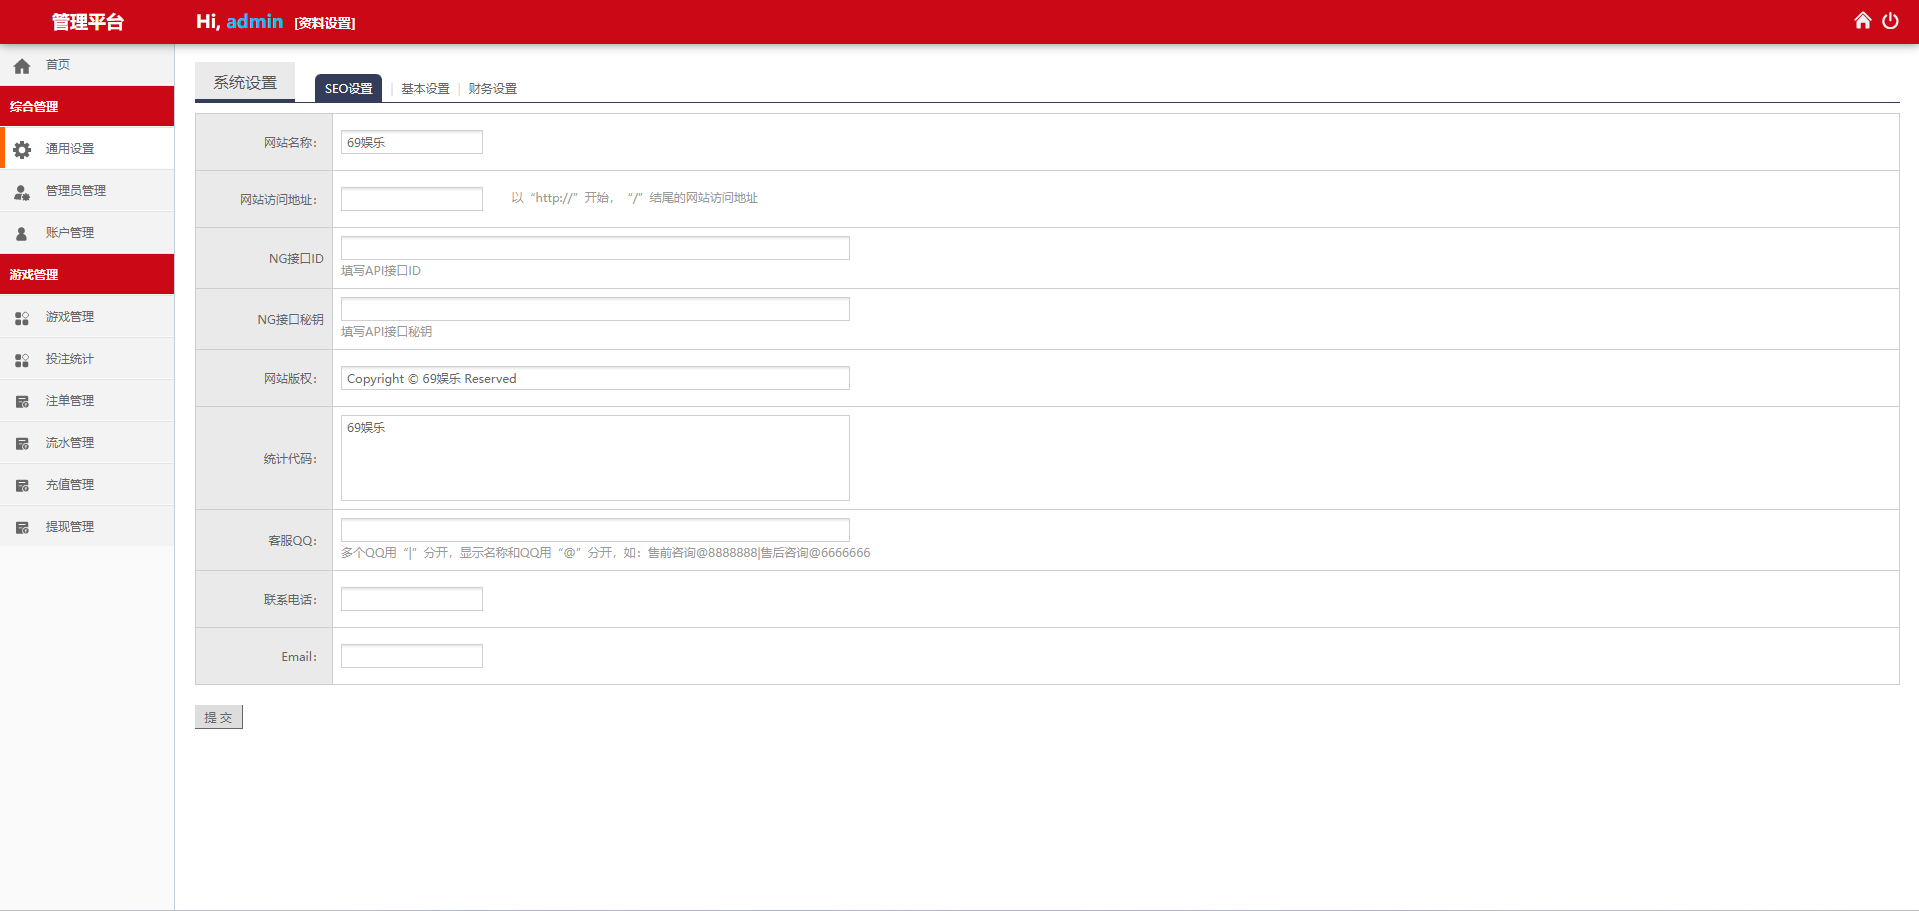Click the 综合管理 section header
Screen dimensions: 1919x911
point(87,106)
